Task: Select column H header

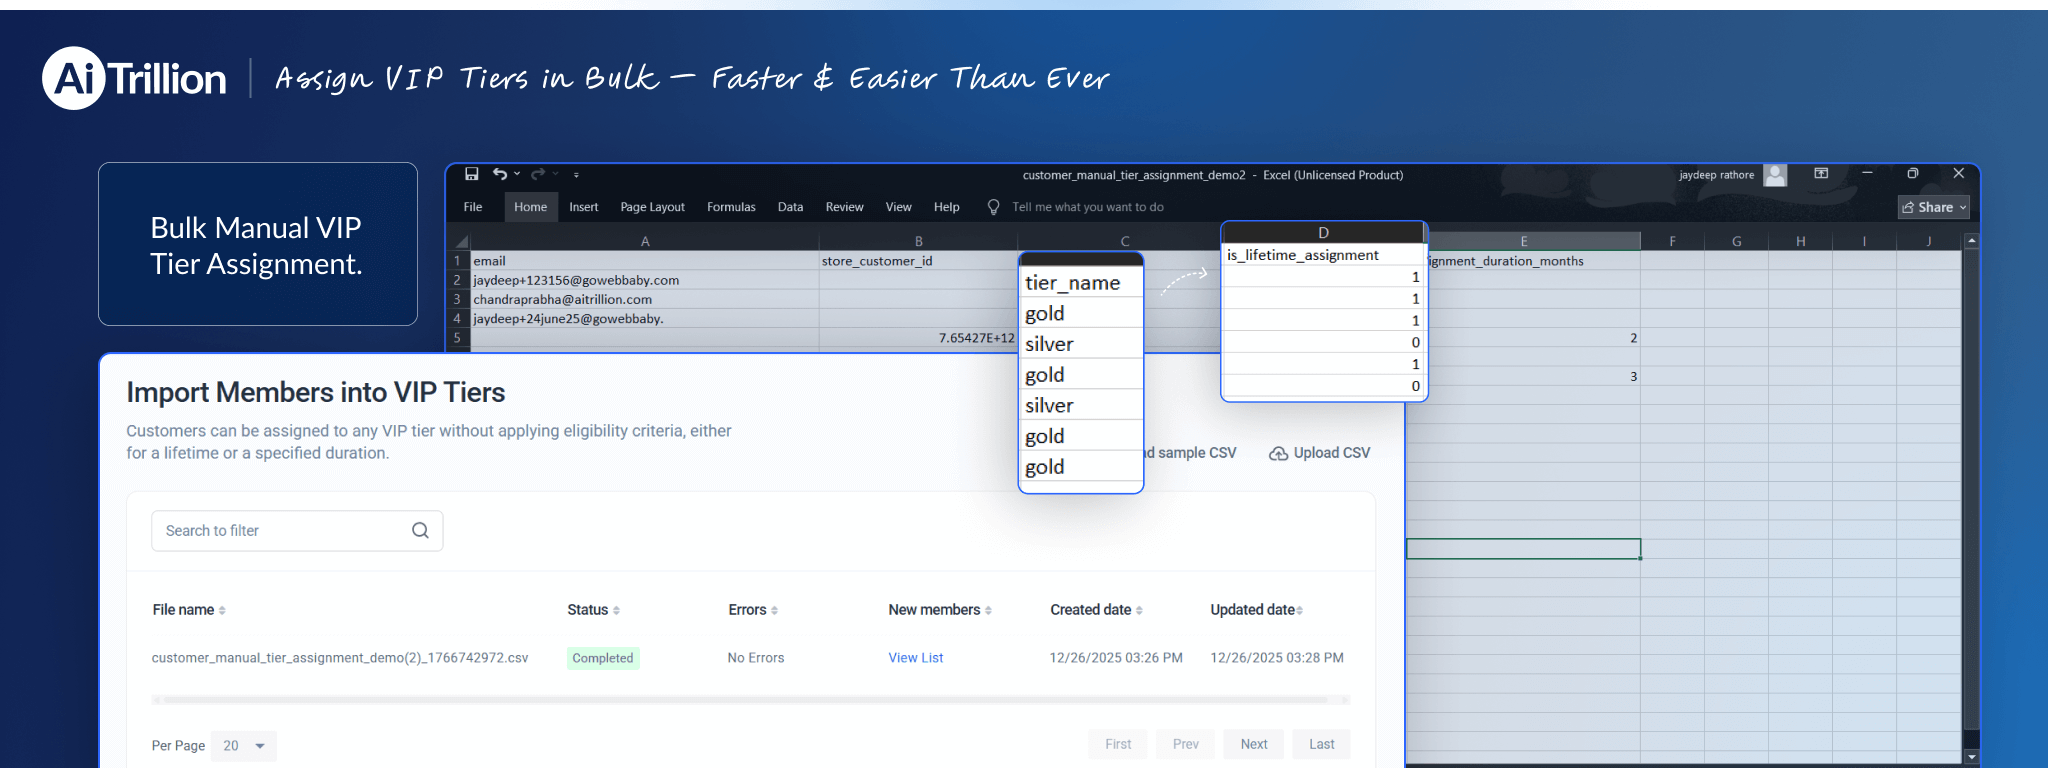Action: point(1800,241)
